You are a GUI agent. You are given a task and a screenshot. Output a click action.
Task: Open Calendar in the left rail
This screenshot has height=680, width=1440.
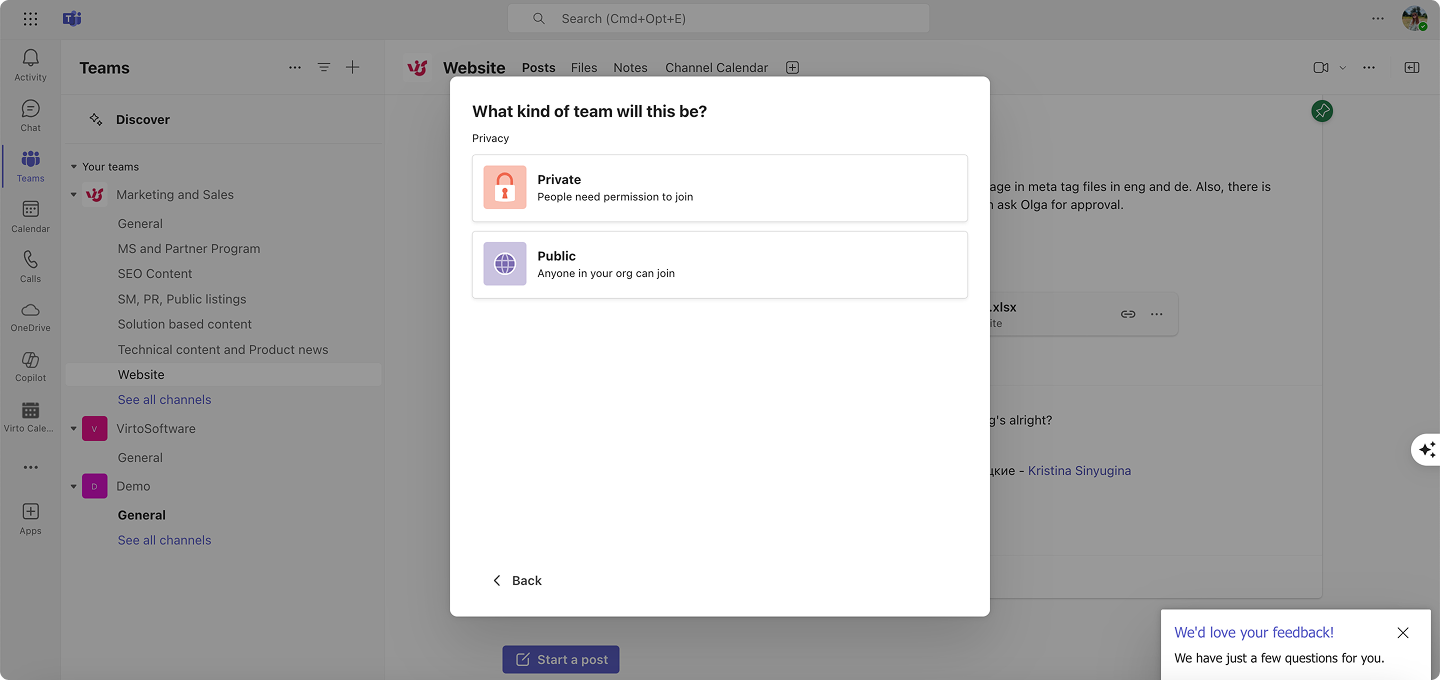tap(30, 216)
